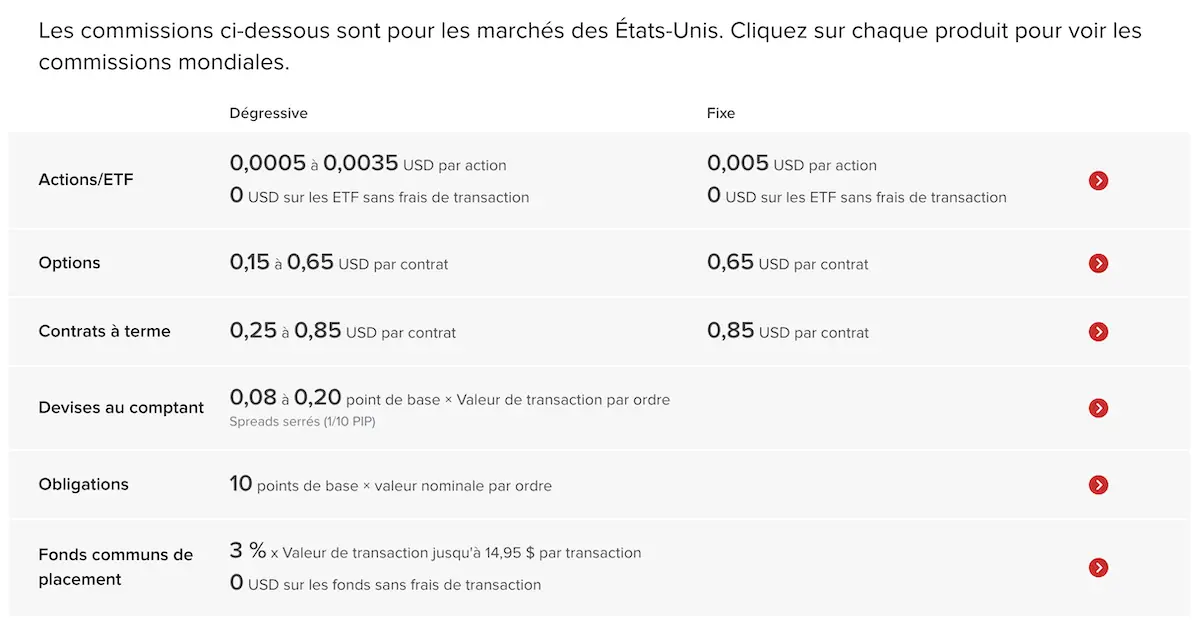Click the Devises au comptant label
The image size is (1200, 639).
[121, 408]
